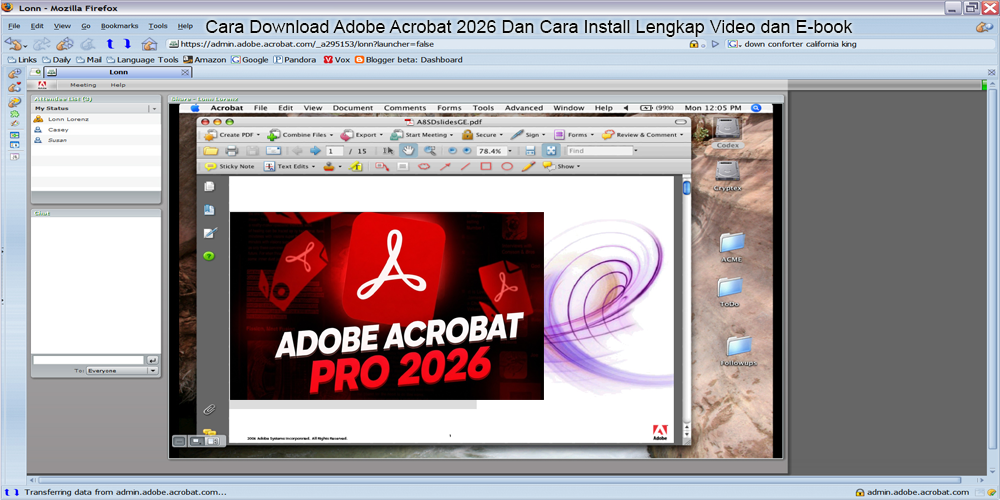Select the Text Box tool icon
1000x500 pixels.
(x=402, y=166)
